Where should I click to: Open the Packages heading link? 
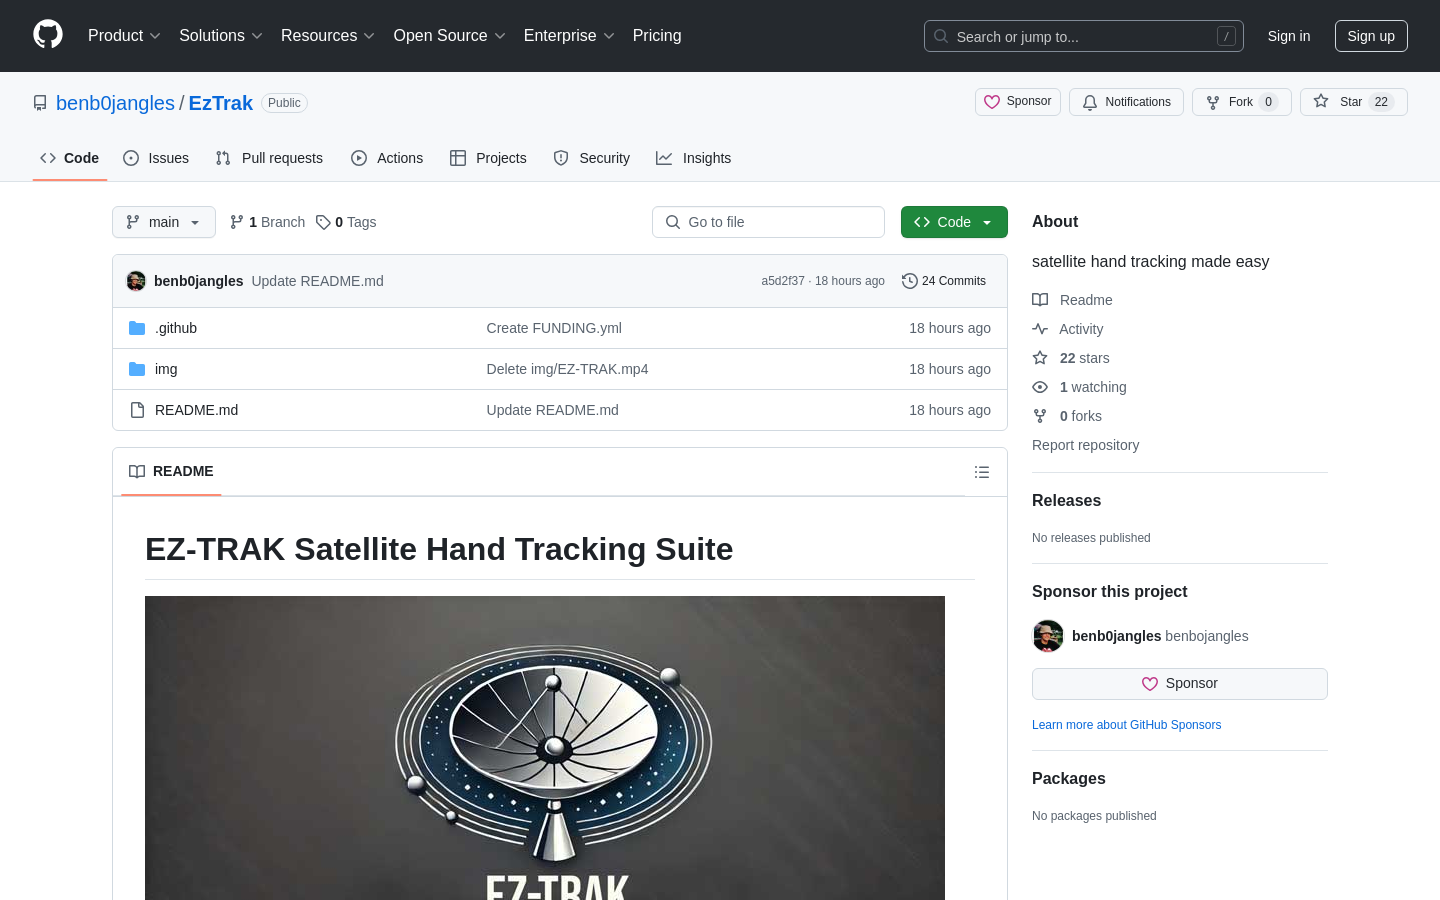1069,778
